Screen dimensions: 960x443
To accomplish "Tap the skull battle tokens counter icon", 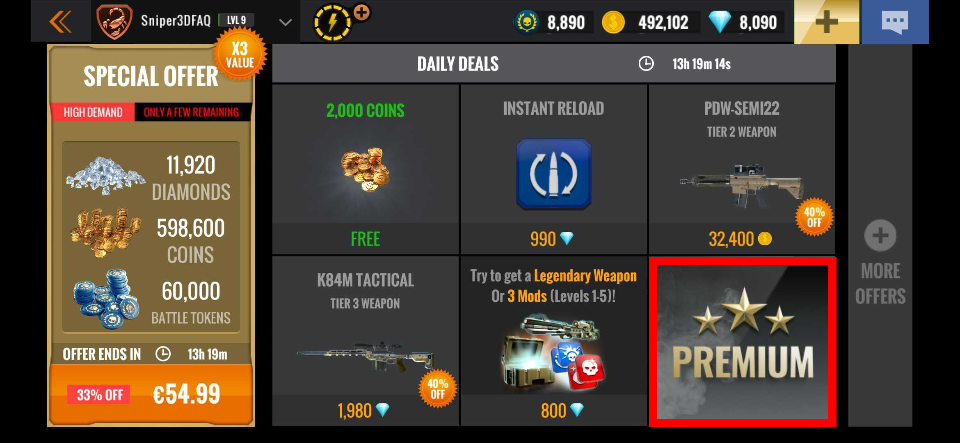I will point(527,23).
